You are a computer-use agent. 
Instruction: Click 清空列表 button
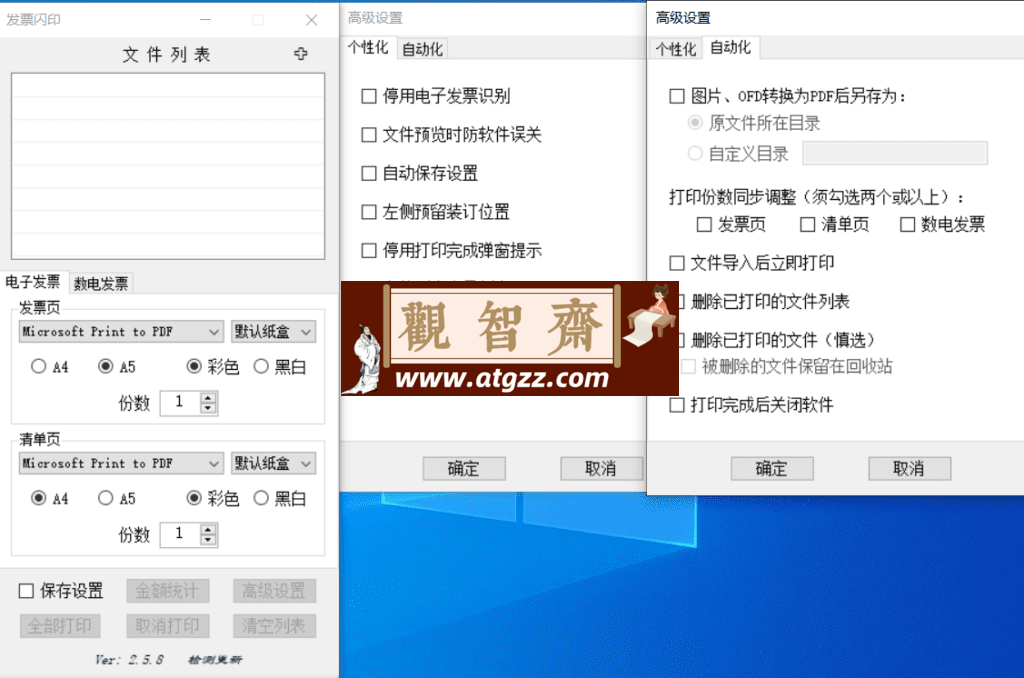[x=274, y=626]
